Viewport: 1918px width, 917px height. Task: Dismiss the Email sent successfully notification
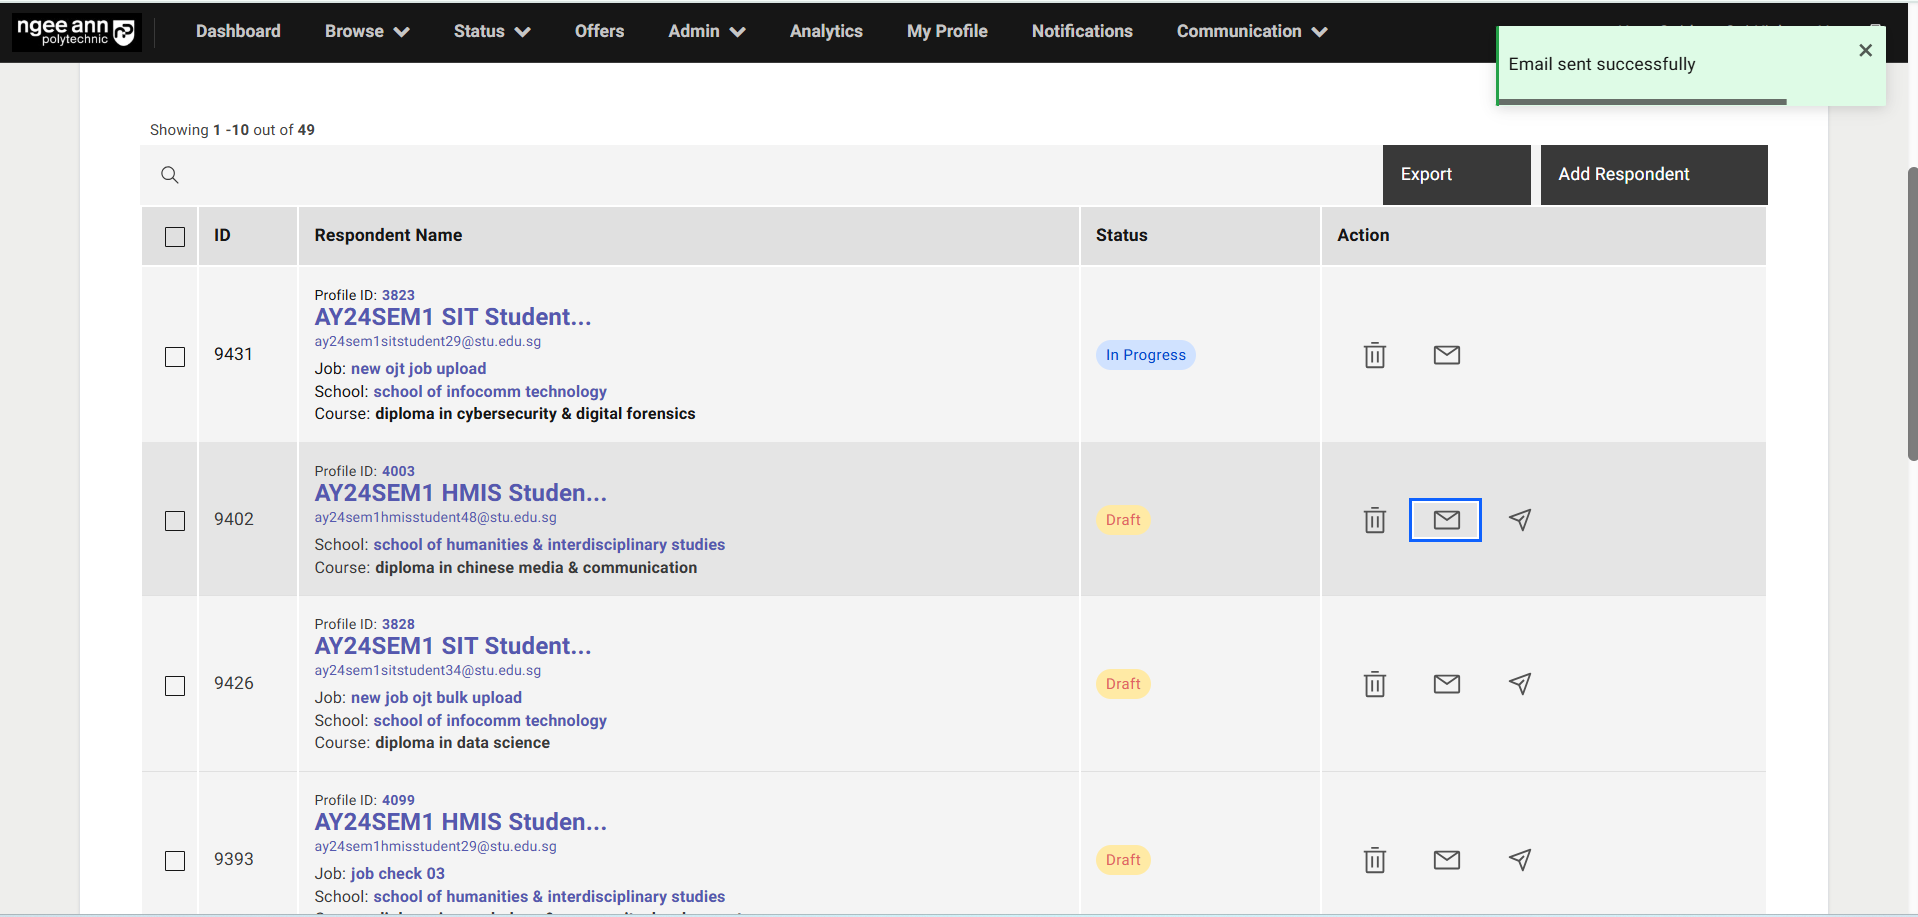(1864, 49)
